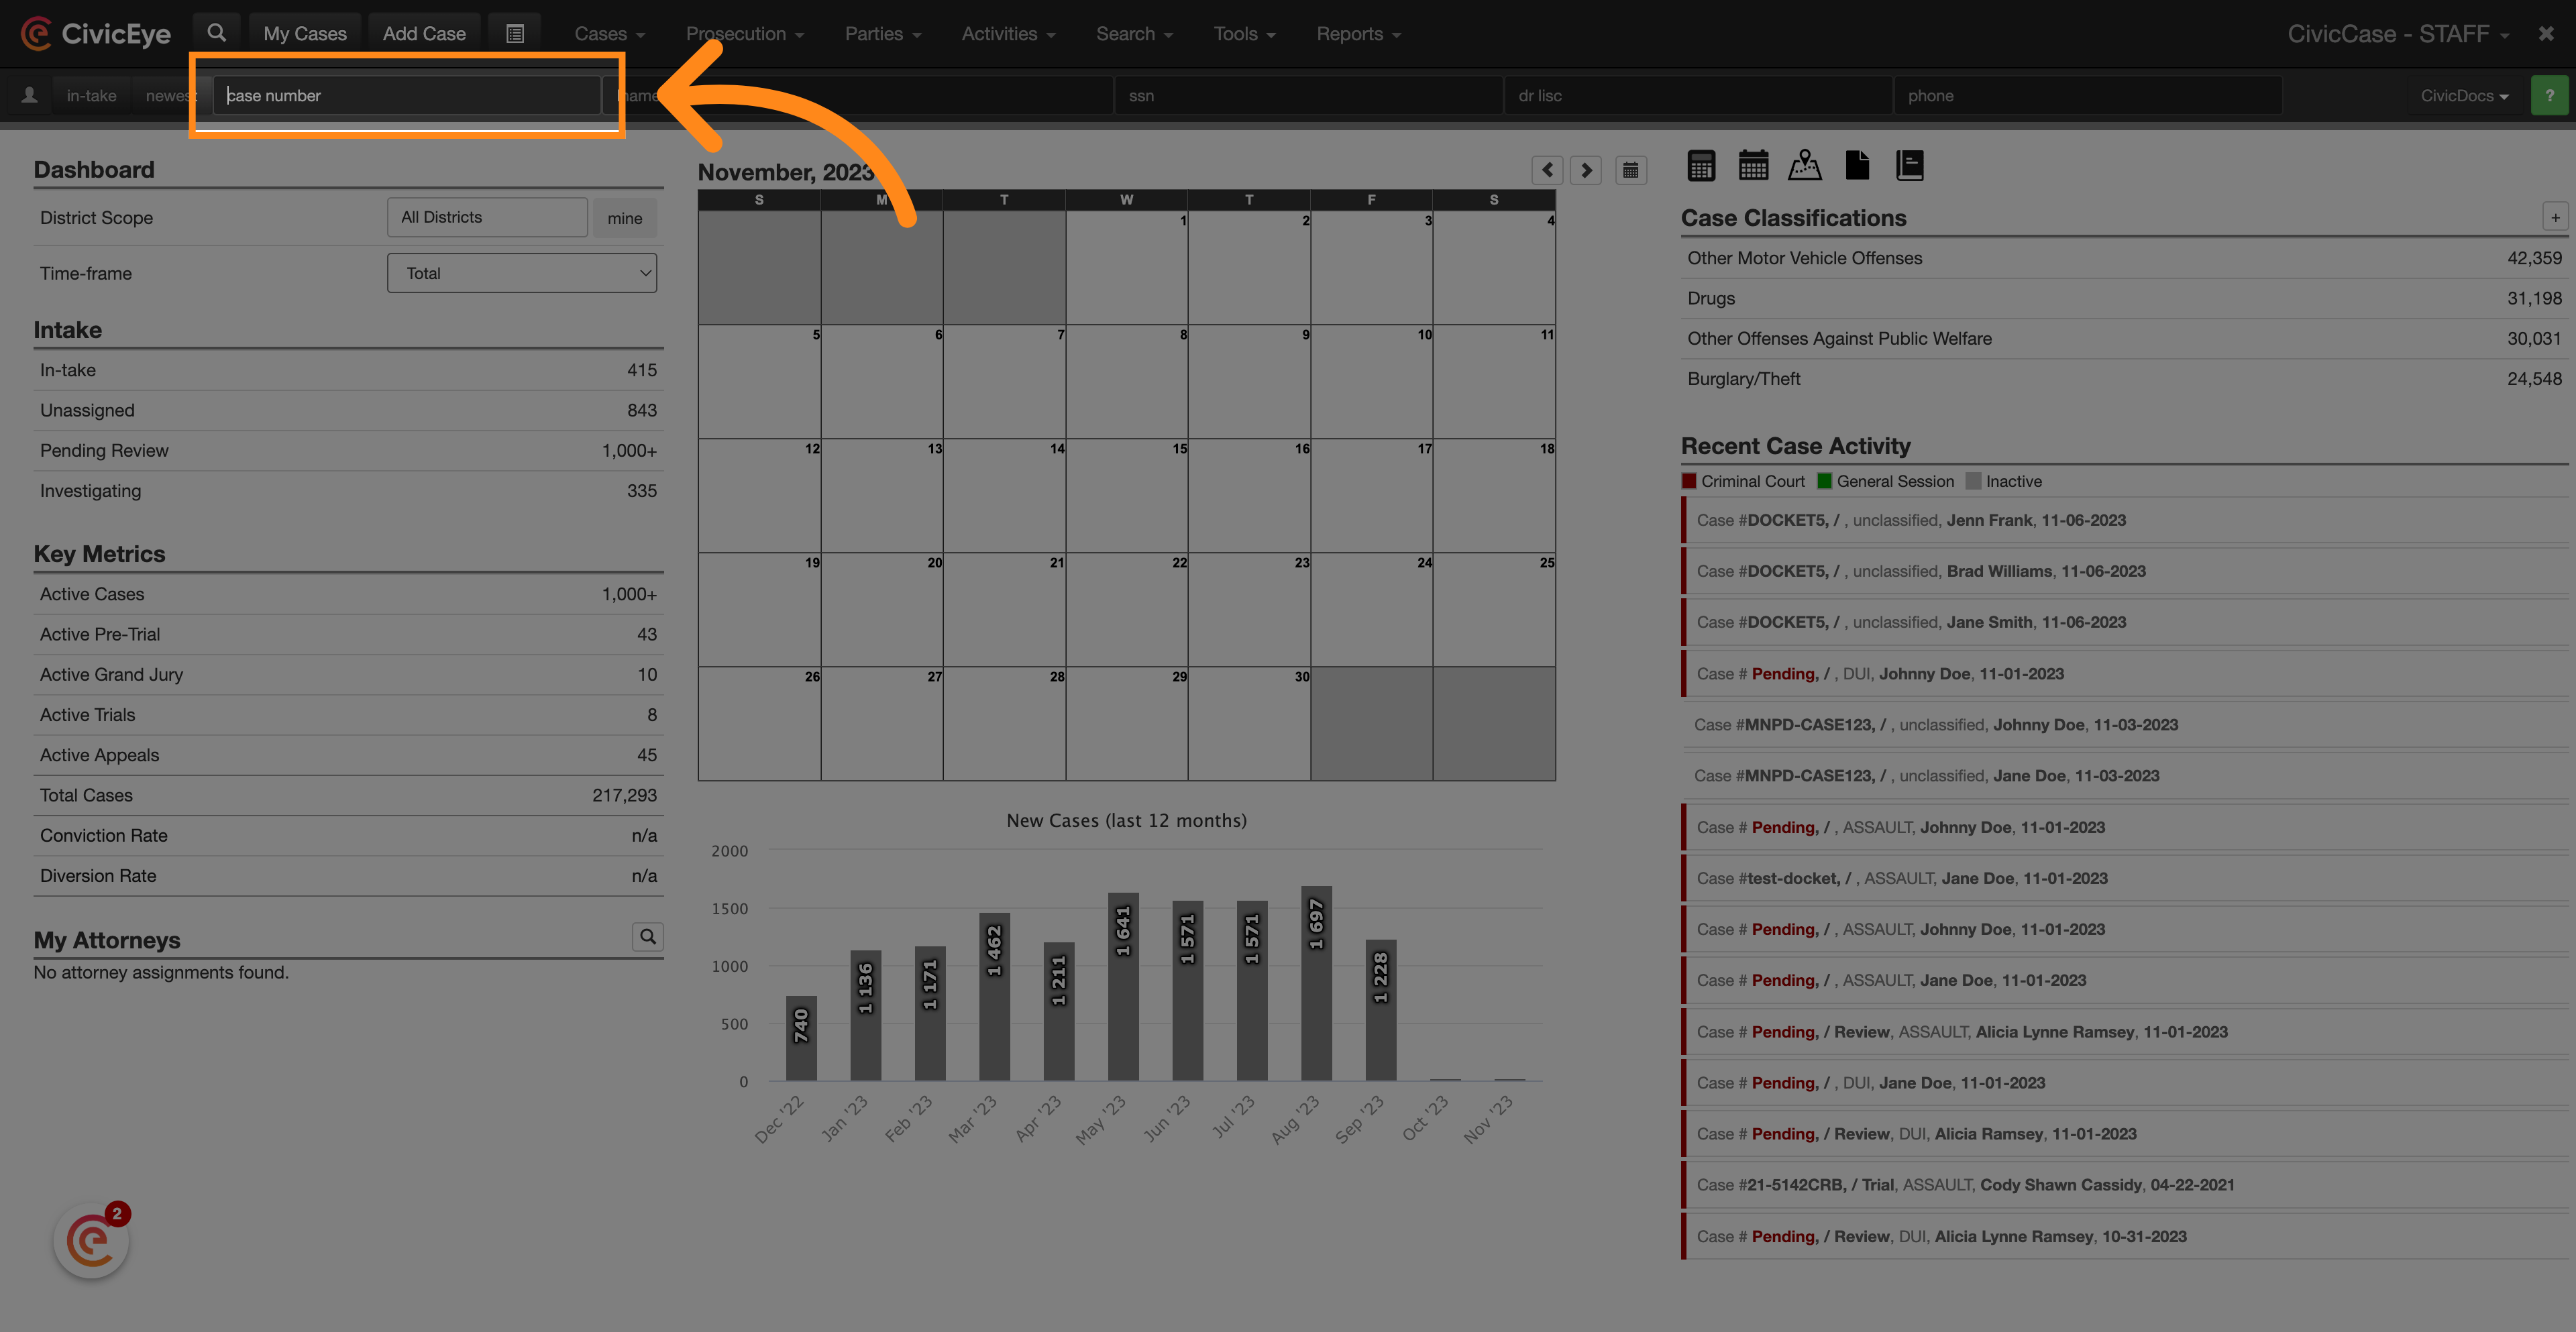
Task: Open the Pending Review intake row
Action: click(348, 451)
